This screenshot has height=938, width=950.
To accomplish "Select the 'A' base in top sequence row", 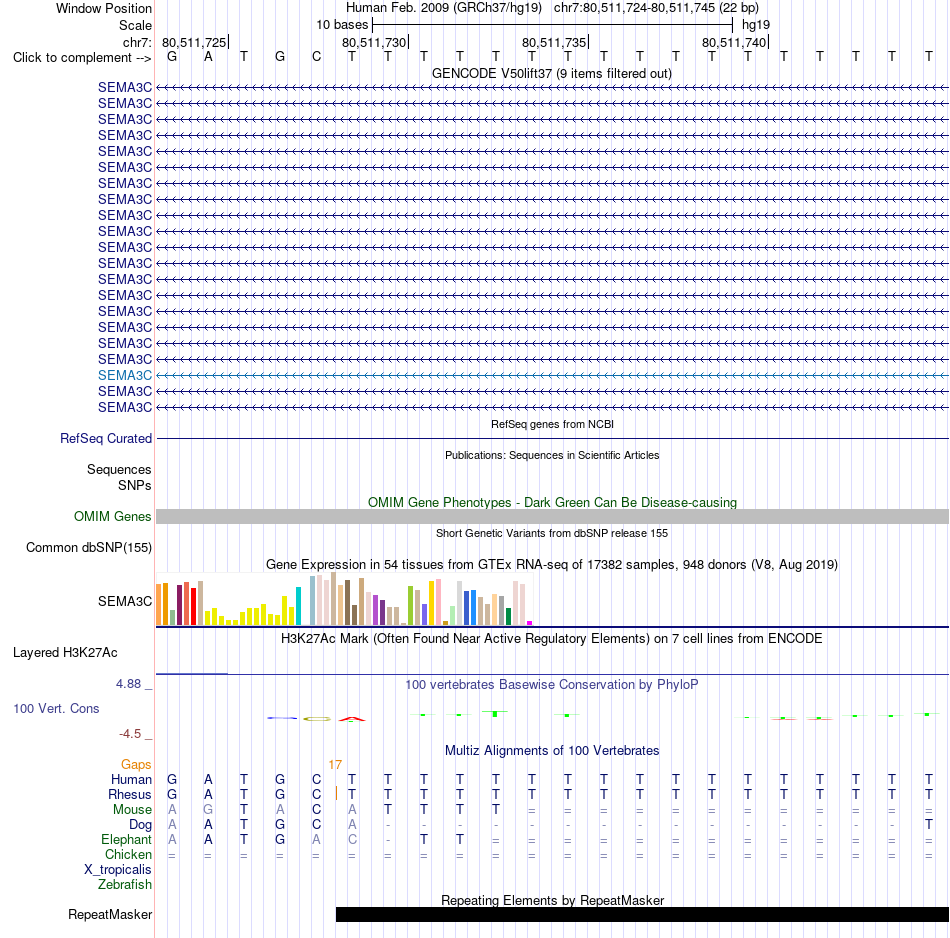I will 208,57.
